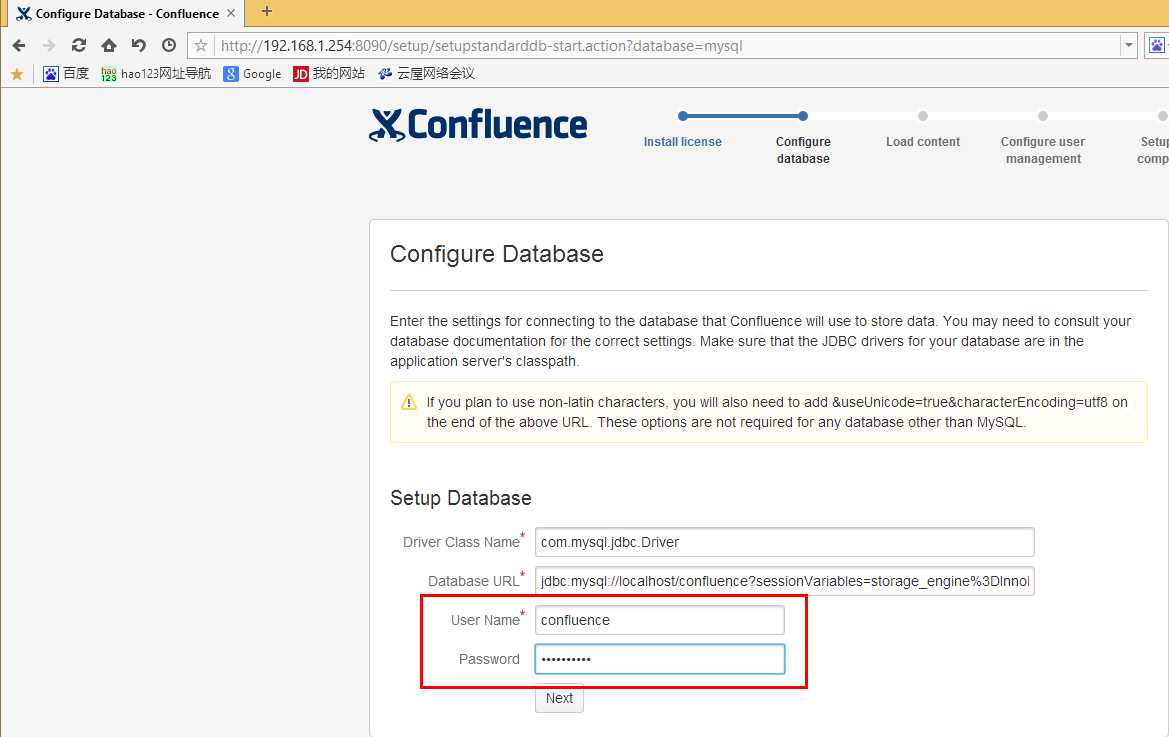This screenshot has height=737, width=1169.
Task: Click the Confluence logo
Action: click(478, 124)
